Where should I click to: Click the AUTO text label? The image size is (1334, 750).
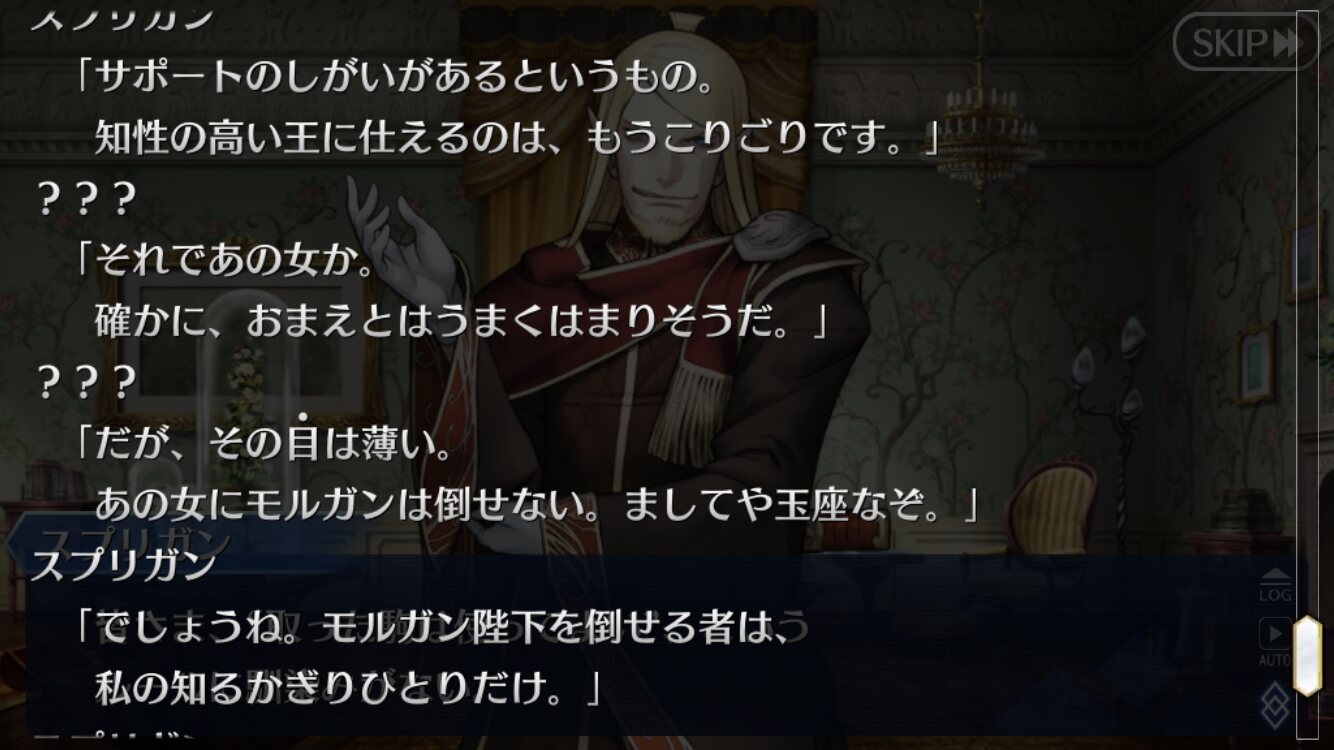click(1275, 661)
